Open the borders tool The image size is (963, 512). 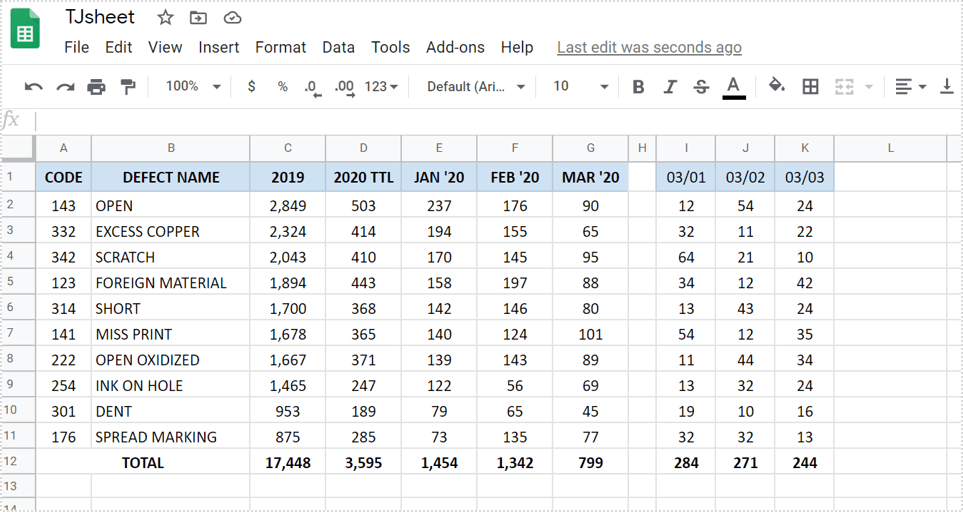point(811,87)
